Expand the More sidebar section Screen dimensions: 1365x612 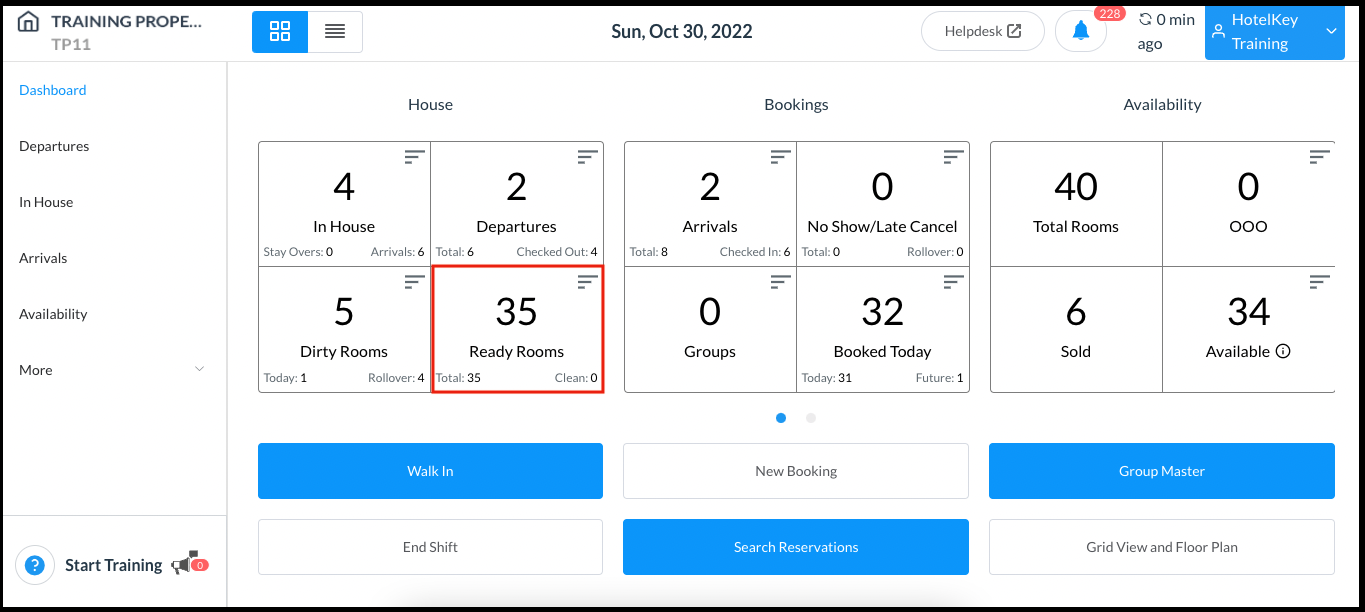[35, 370]
